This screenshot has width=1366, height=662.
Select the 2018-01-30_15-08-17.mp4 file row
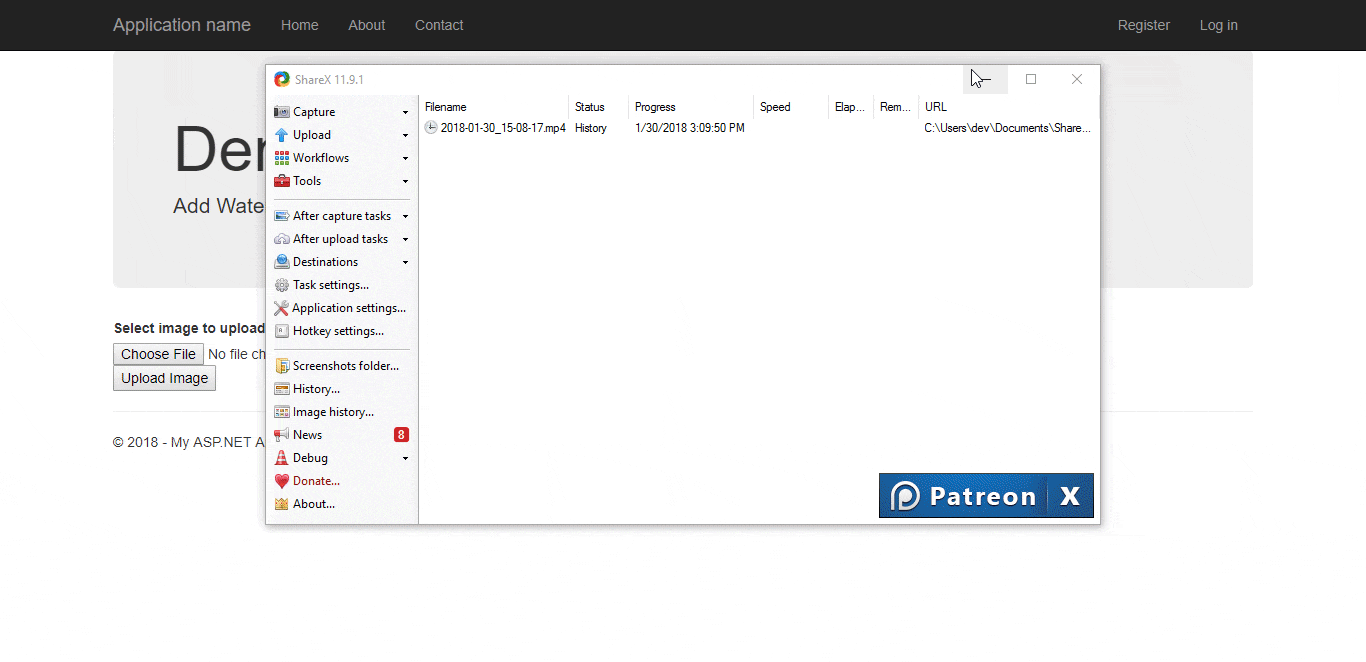click(502, 128)
